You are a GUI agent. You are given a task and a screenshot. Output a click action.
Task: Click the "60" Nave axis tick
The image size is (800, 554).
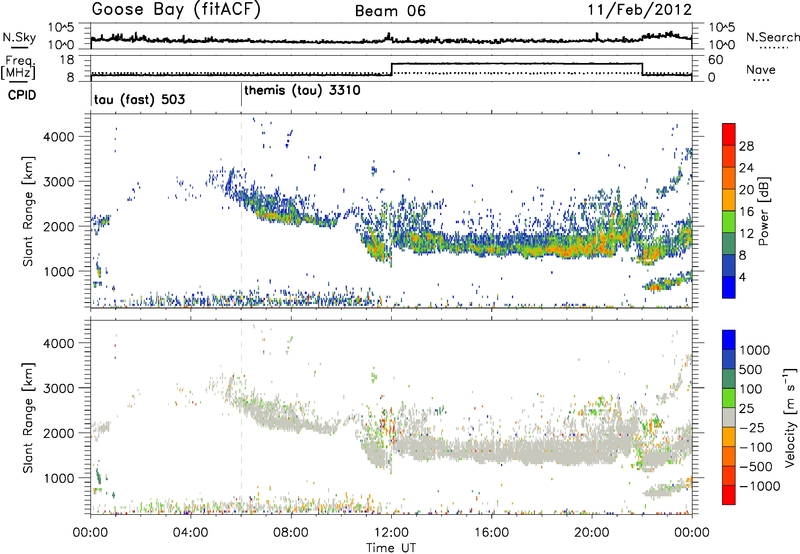(716, 60)
